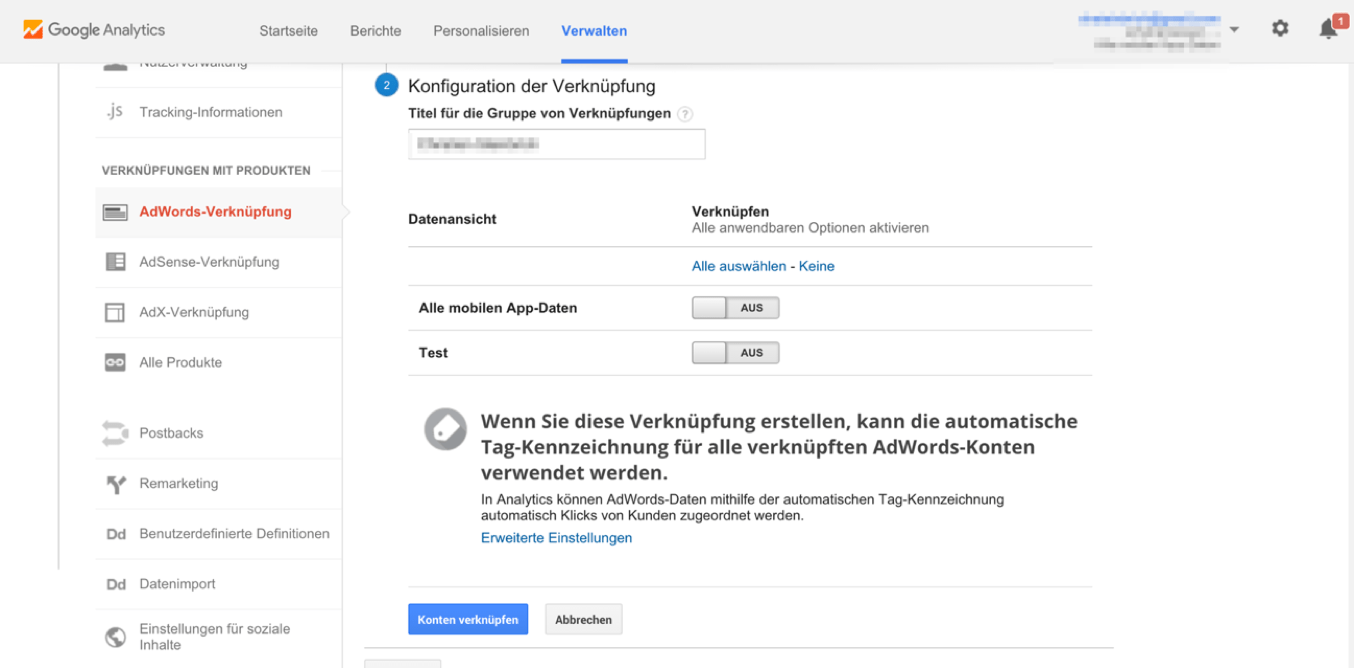1354x668 pixels.
Task: Open the settings gear icon
Action: tap(1280, 29)
